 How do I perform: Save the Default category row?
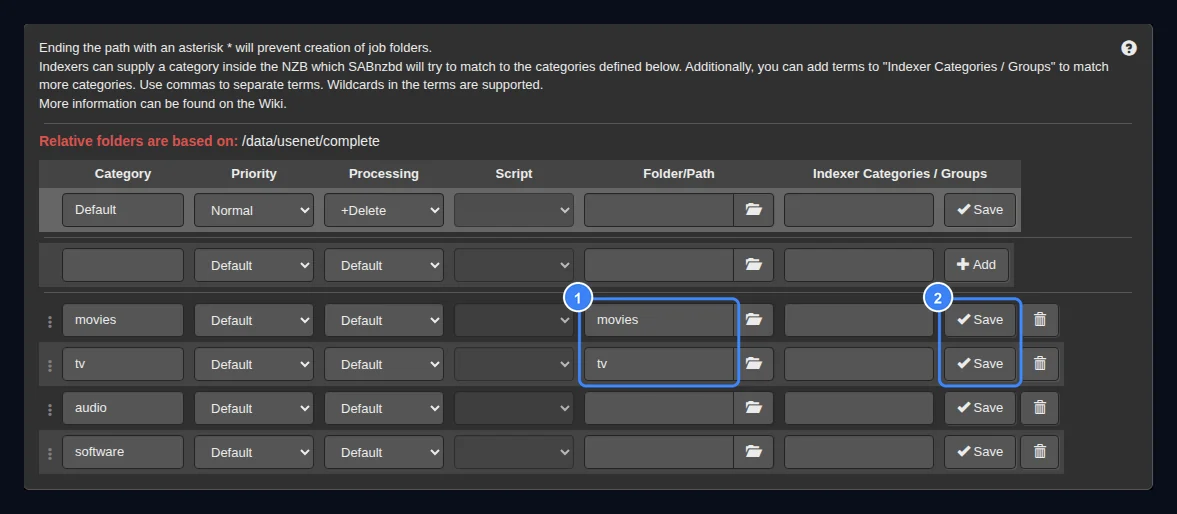[x=980, y=210]
